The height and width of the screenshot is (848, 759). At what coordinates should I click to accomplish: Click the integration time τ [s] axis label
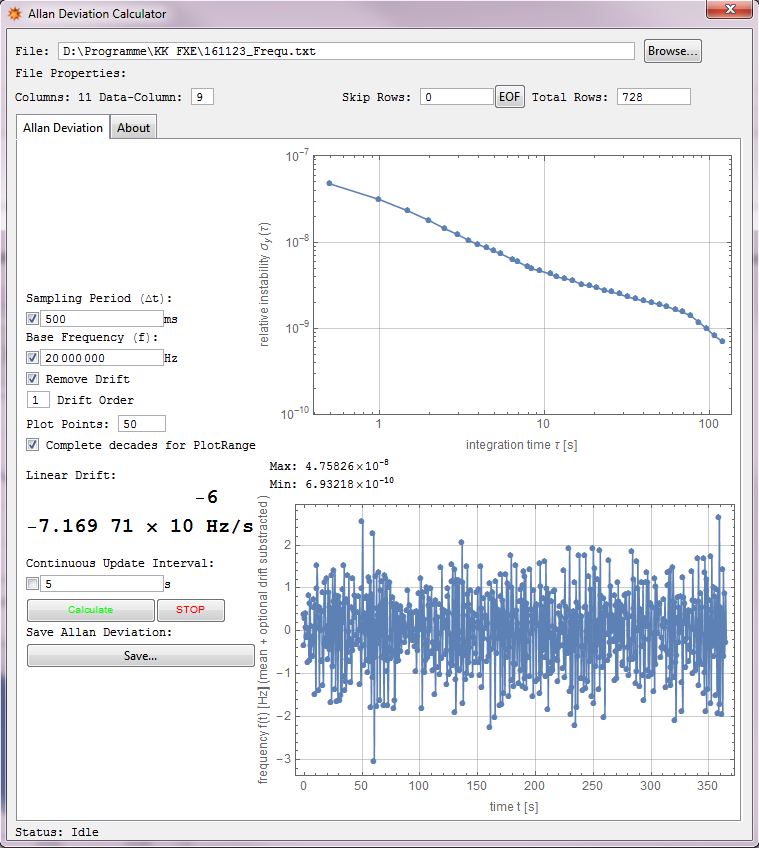tap(522, 445)
